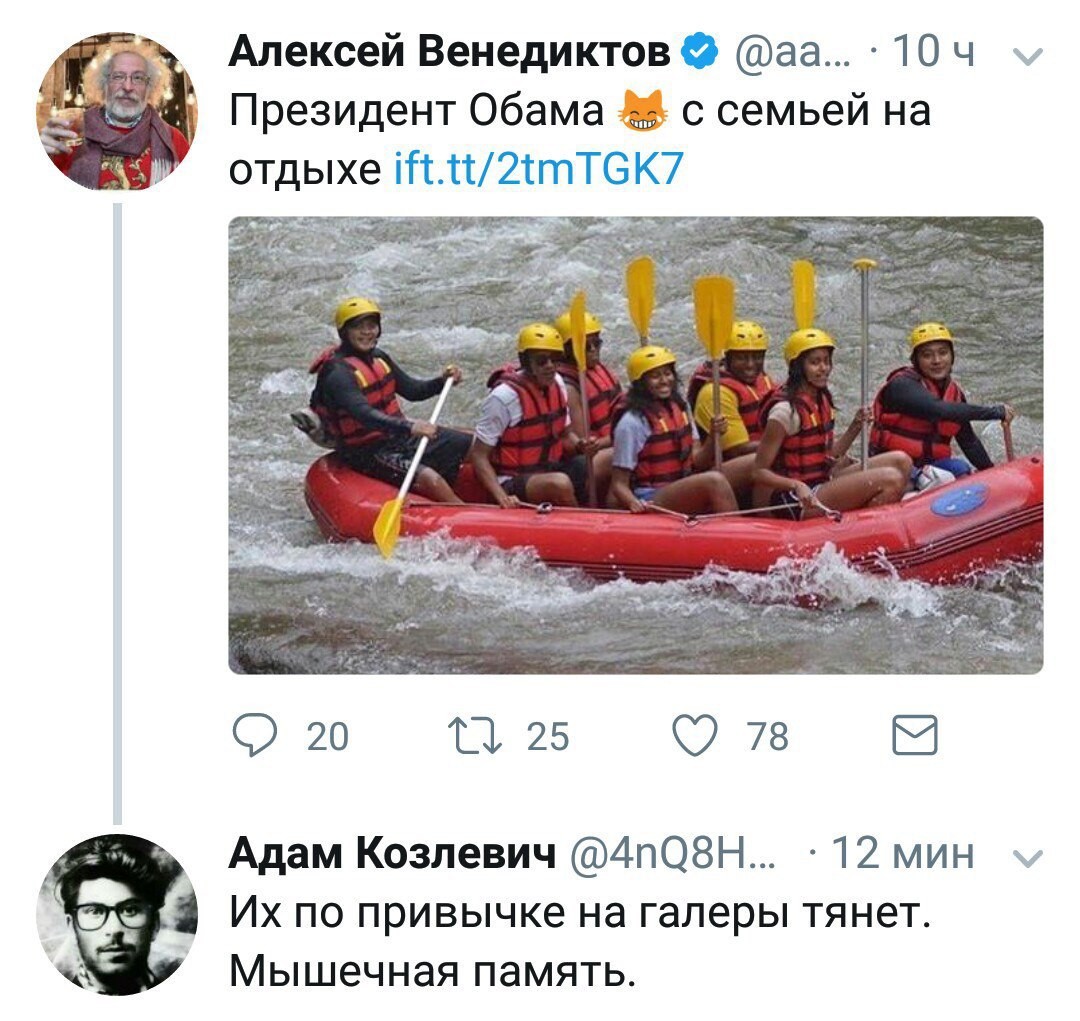Viewport: 1080px width, 1021px height.
Task: Expand options chevron on Козлевич reply
Action: 1028,857
